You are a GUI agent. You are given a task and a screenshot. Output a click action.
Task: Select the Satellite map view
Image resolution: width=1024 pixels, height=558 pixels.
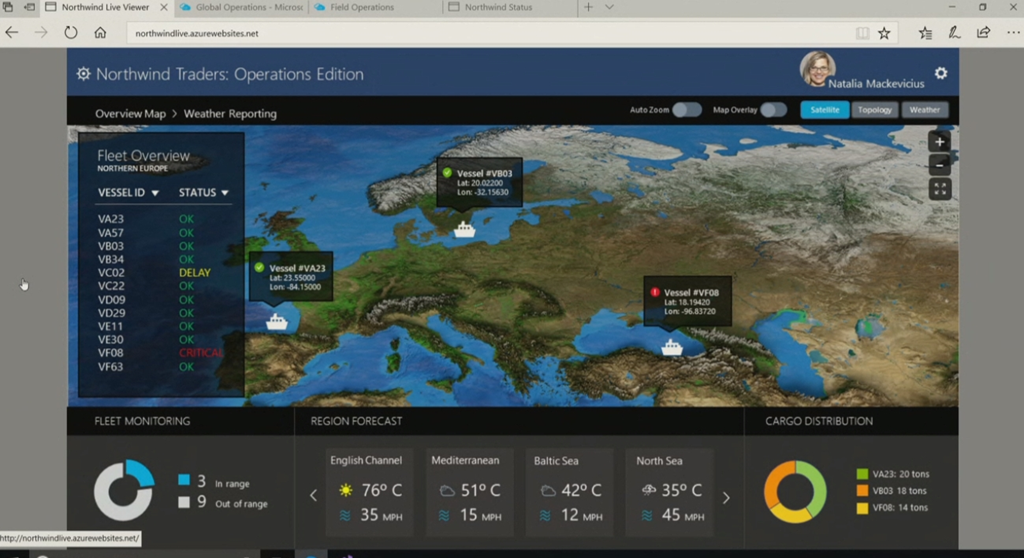[824, 110]
